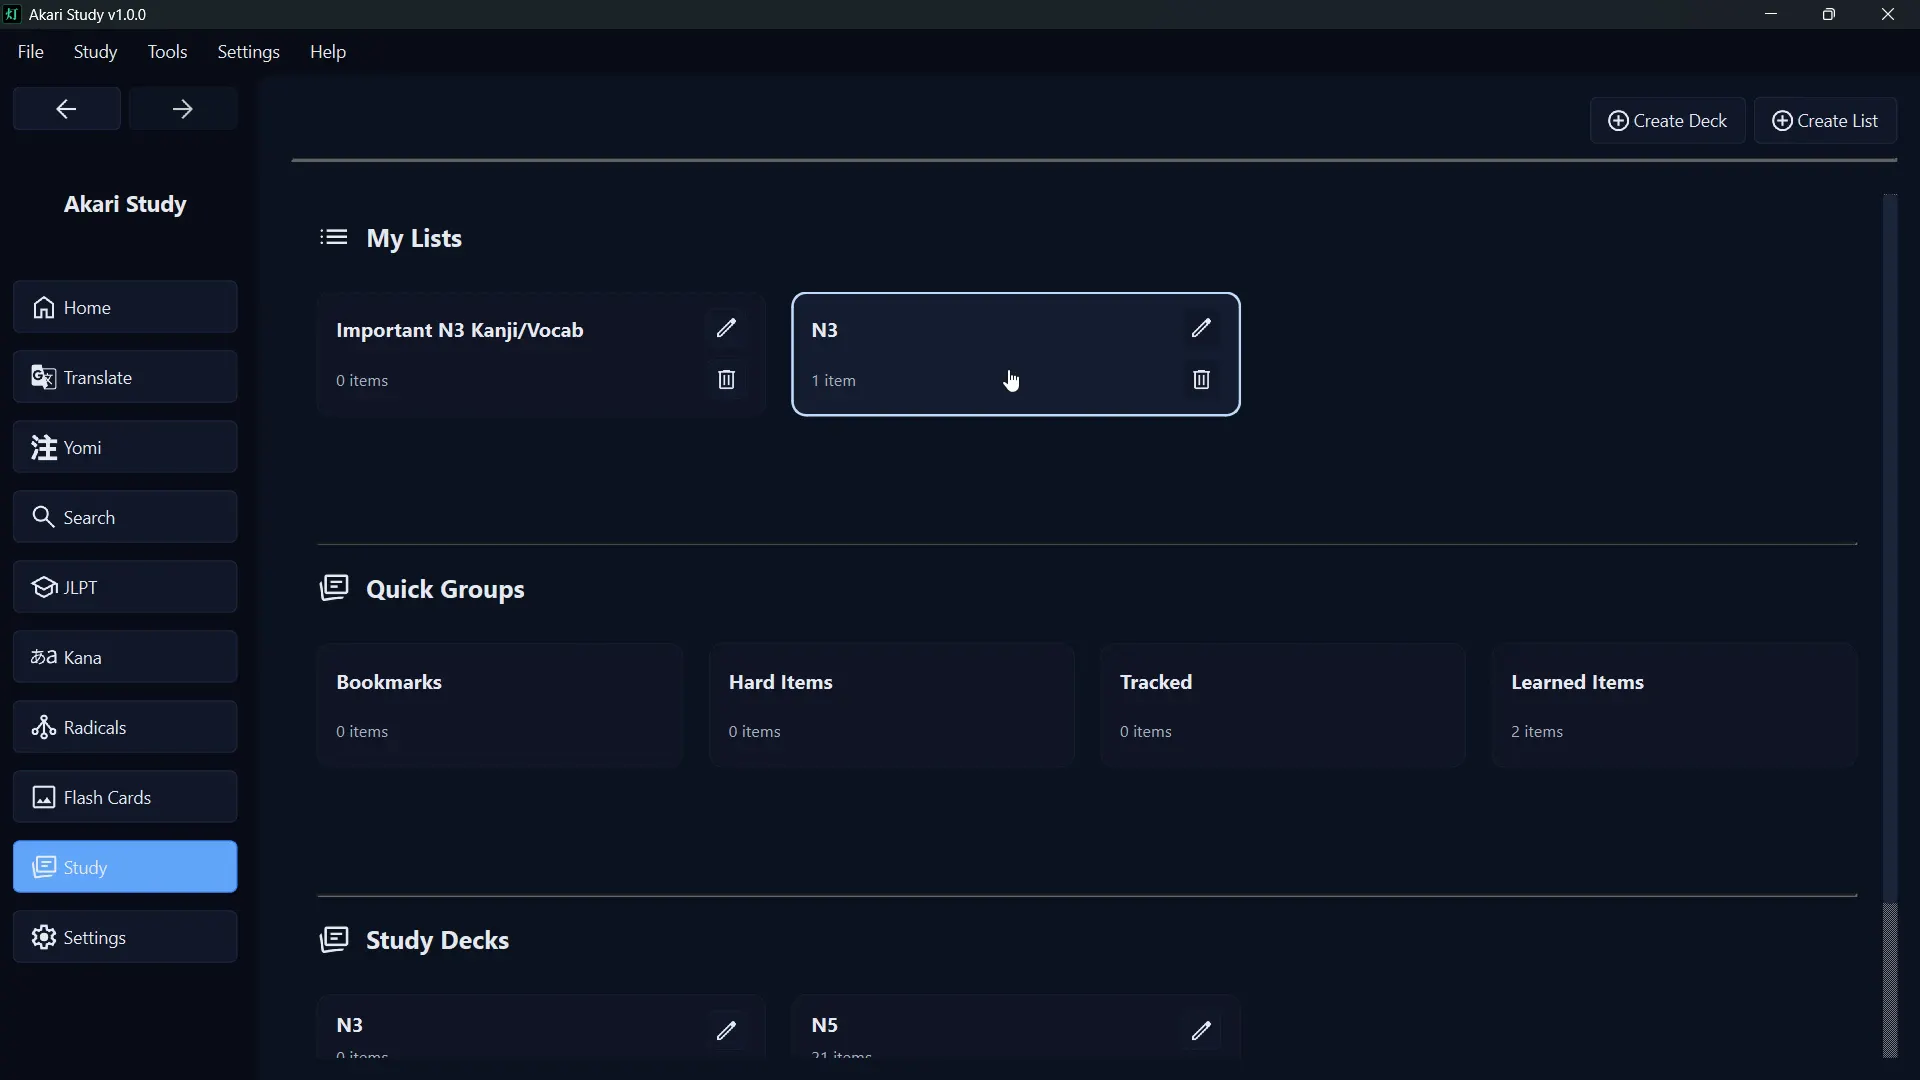1920x1080 pixels.
Task: Open the Important N3 Kanji/Vocab list card
Action: click(541, 354)
